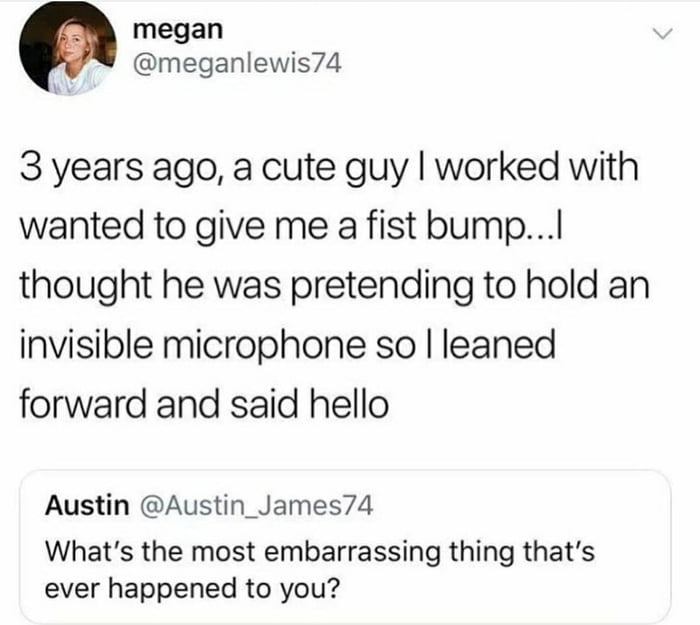Image resolution: width=700 pixels, height=625 pixels.
Task: Click the Austin display name
Action: click(87, 505)
